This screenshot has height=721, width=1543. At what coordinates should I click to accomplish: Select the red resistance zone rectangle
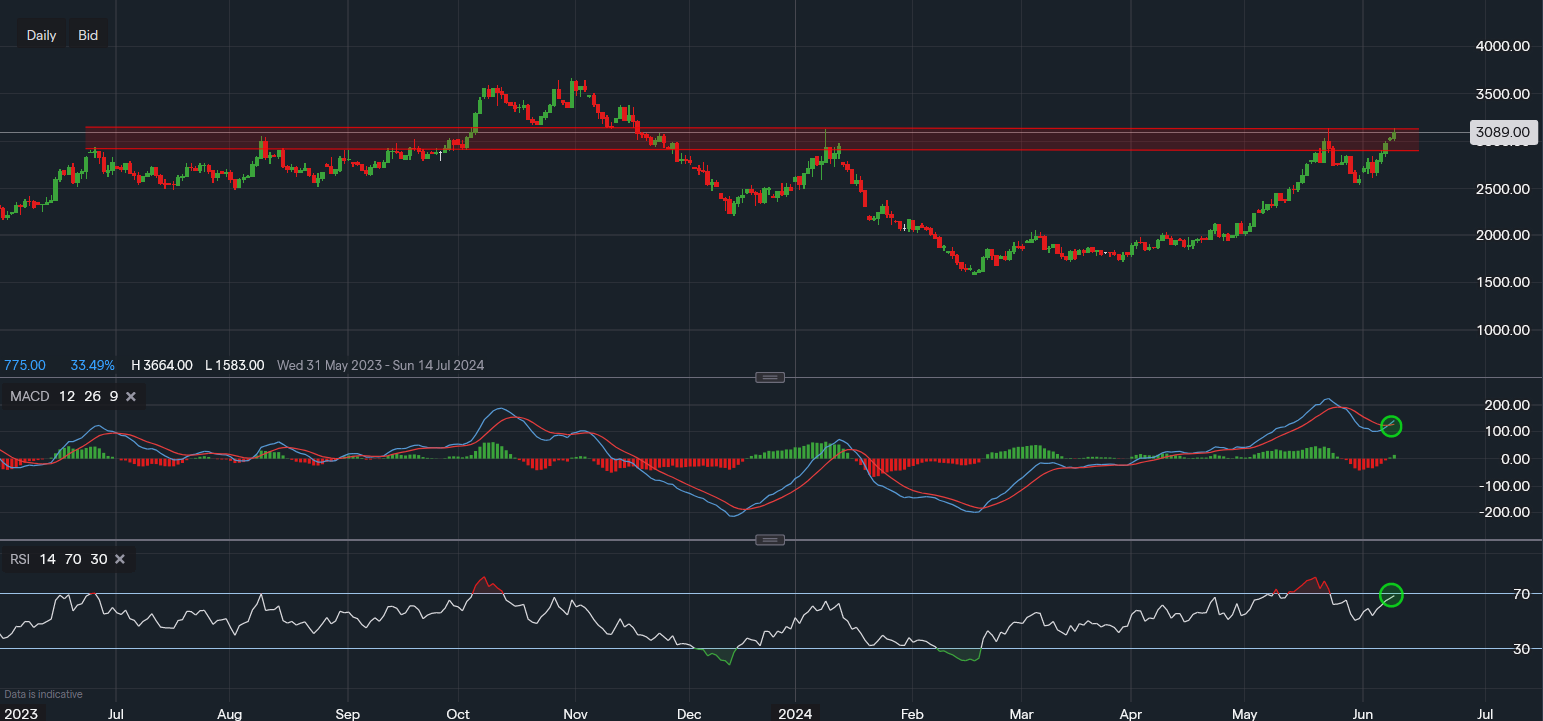click(x=750, y=139)
